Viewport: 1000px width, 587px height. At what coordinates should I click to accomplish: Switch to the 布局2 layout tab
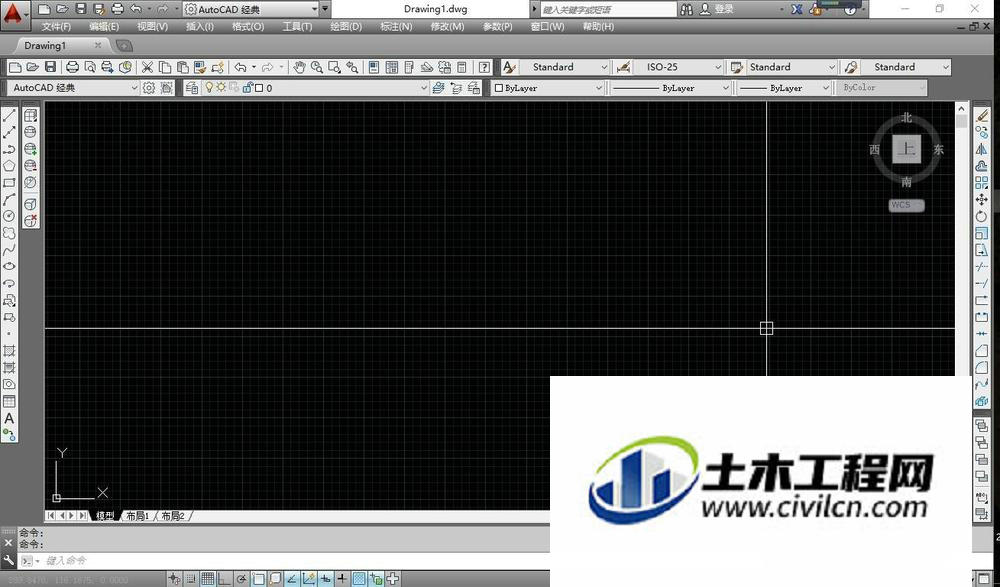(x=173, y=516)
